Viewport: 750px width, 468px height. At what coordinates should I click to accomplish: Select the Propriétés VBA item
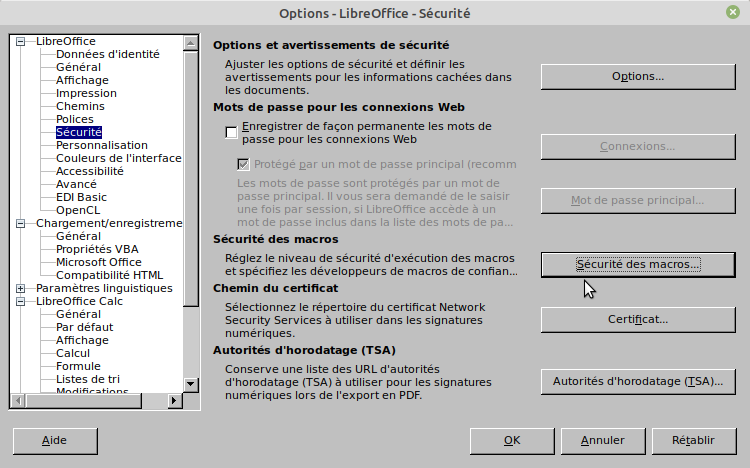tap(97, 249)
